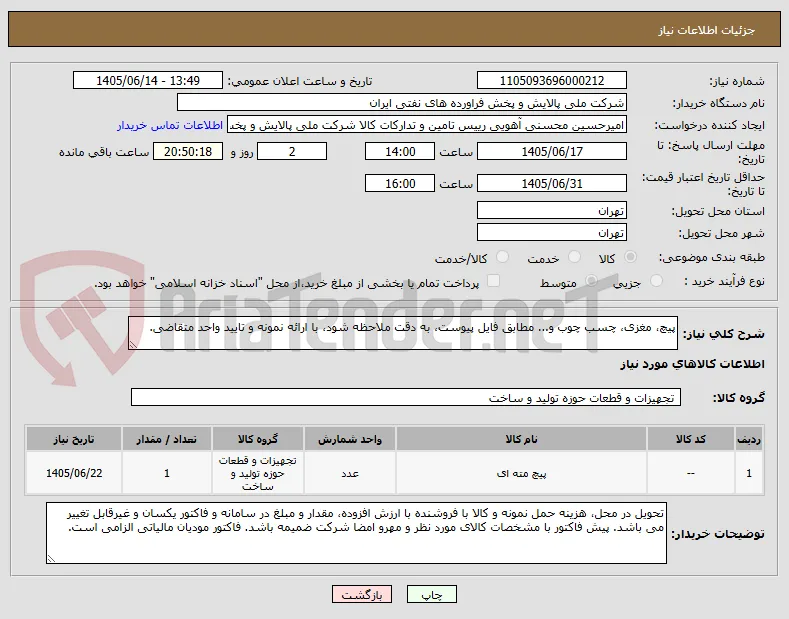This screenshot has height=619, width=789.
Task: Select the کالا radio button
Action: (630, 257)
